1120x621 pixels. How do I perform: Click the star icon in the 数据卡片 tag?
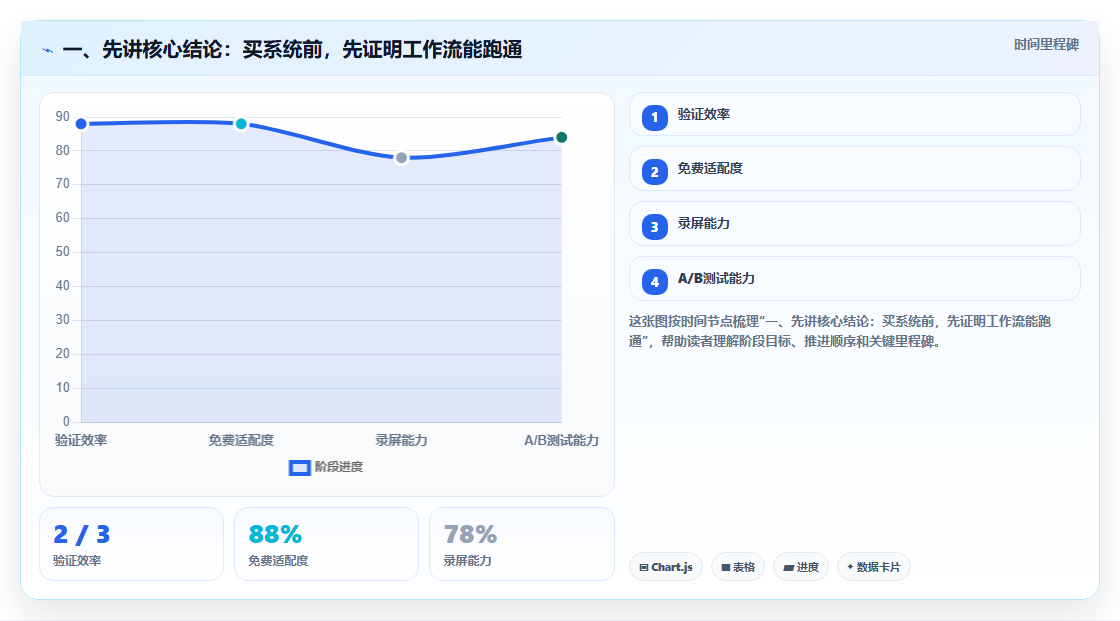[x=850, y=567]
